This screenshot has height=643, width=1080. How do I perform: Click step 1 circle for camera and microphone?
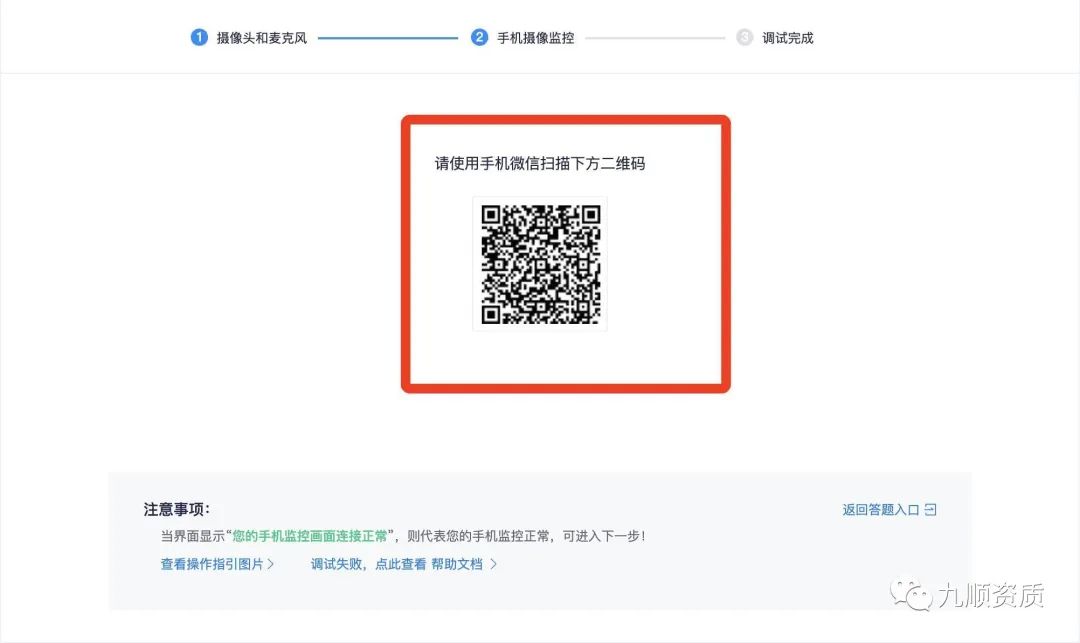pos(199,37)
